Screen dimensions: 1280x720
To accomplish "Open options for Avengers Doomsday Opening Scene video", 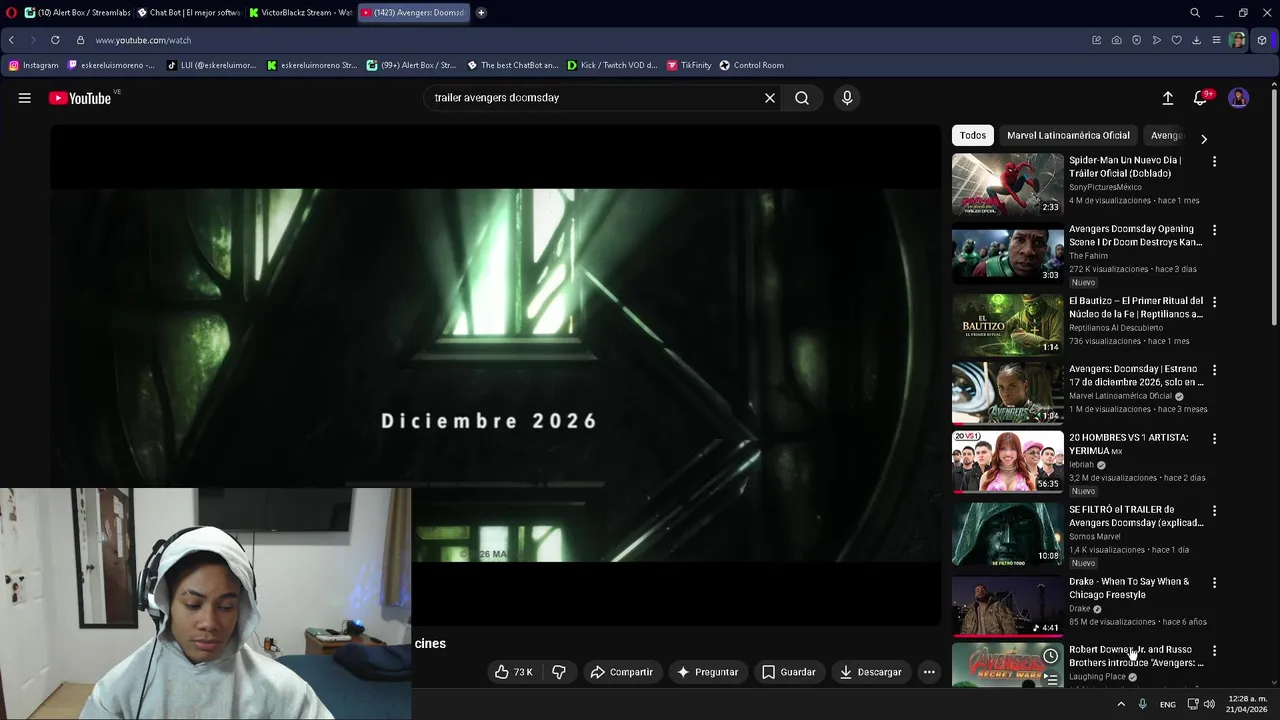I will 1215,230.
